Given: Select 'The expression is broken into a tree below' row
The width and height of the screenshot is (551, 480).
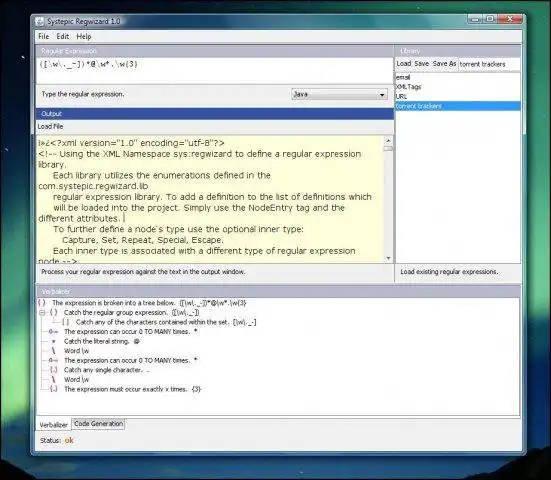Looking at the screenshot, I should (x=149, y=303).
